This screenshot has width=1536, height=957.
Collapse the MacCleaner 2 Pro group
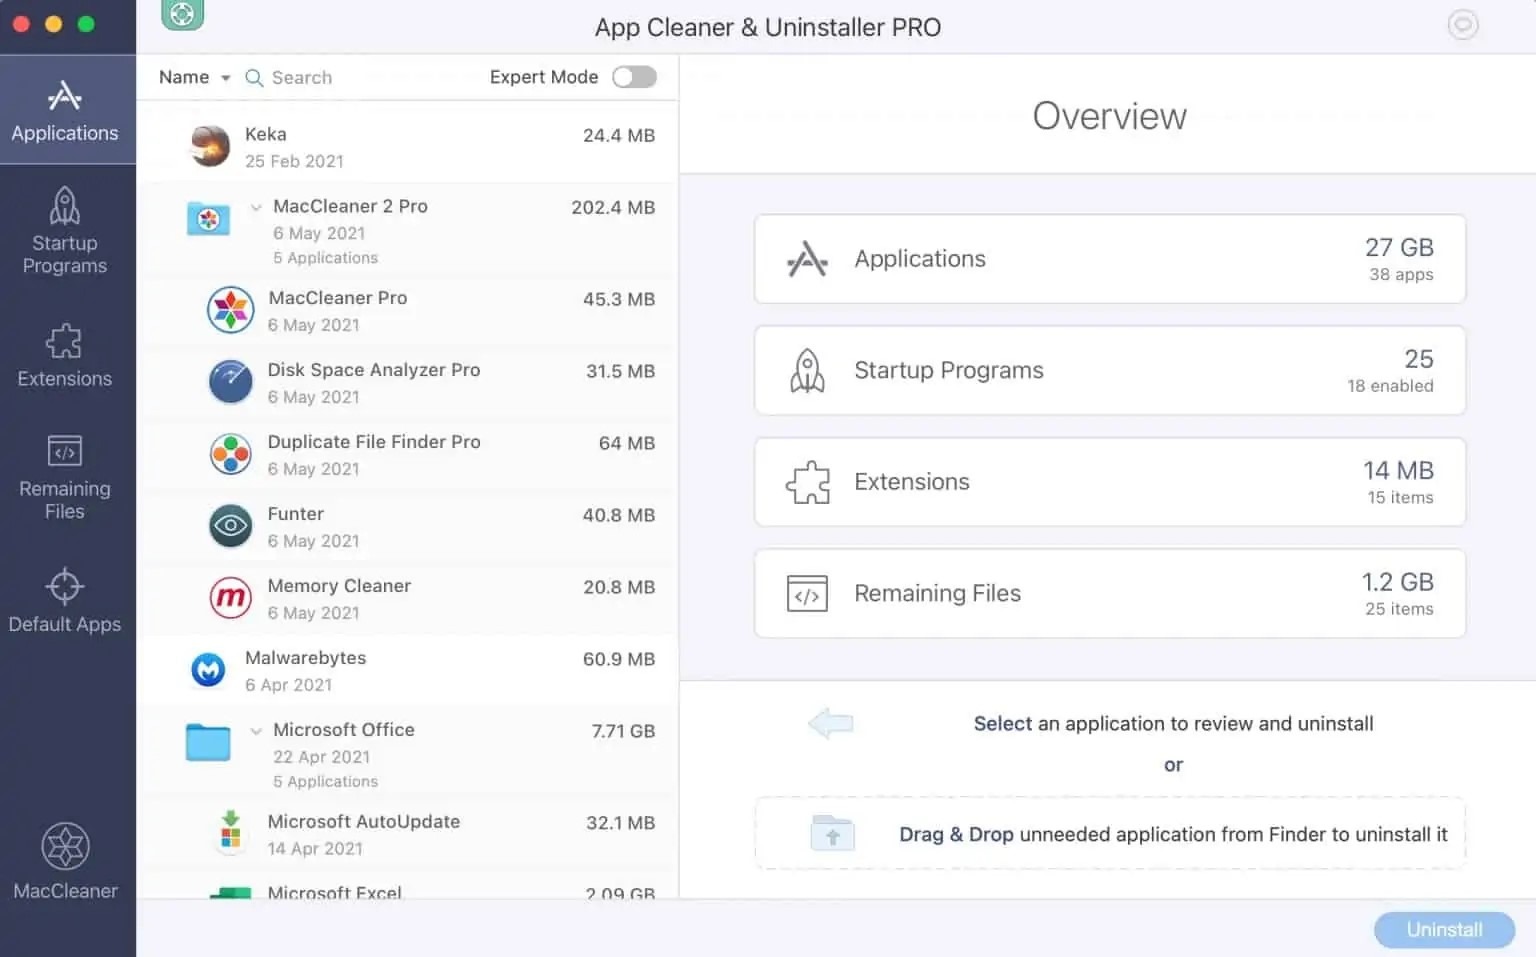coord(256,207)
